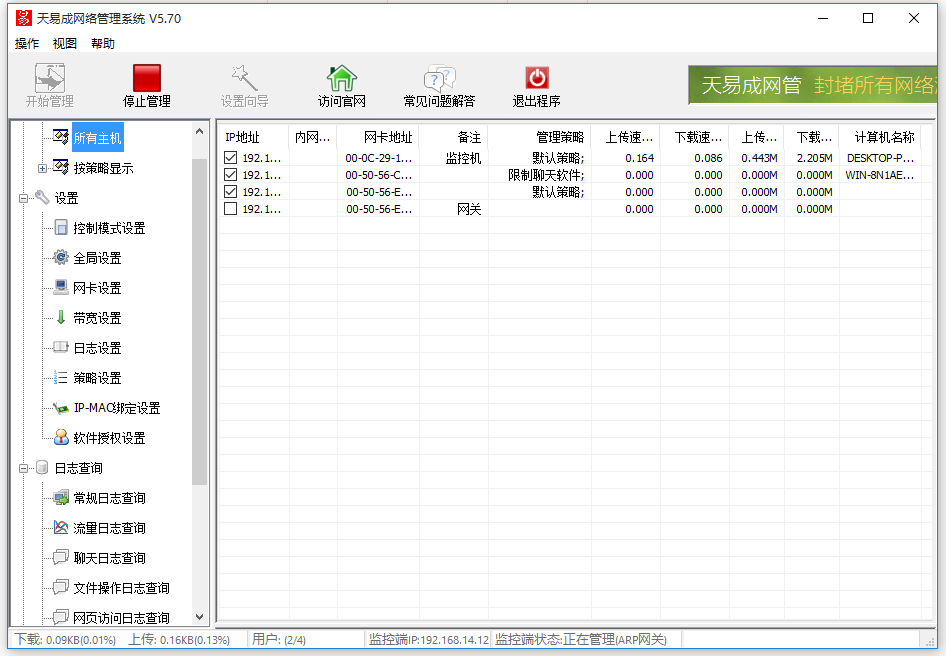The image size is (946, 656).
Task: Open the 帮助 help menu
Action: (103, 44)
